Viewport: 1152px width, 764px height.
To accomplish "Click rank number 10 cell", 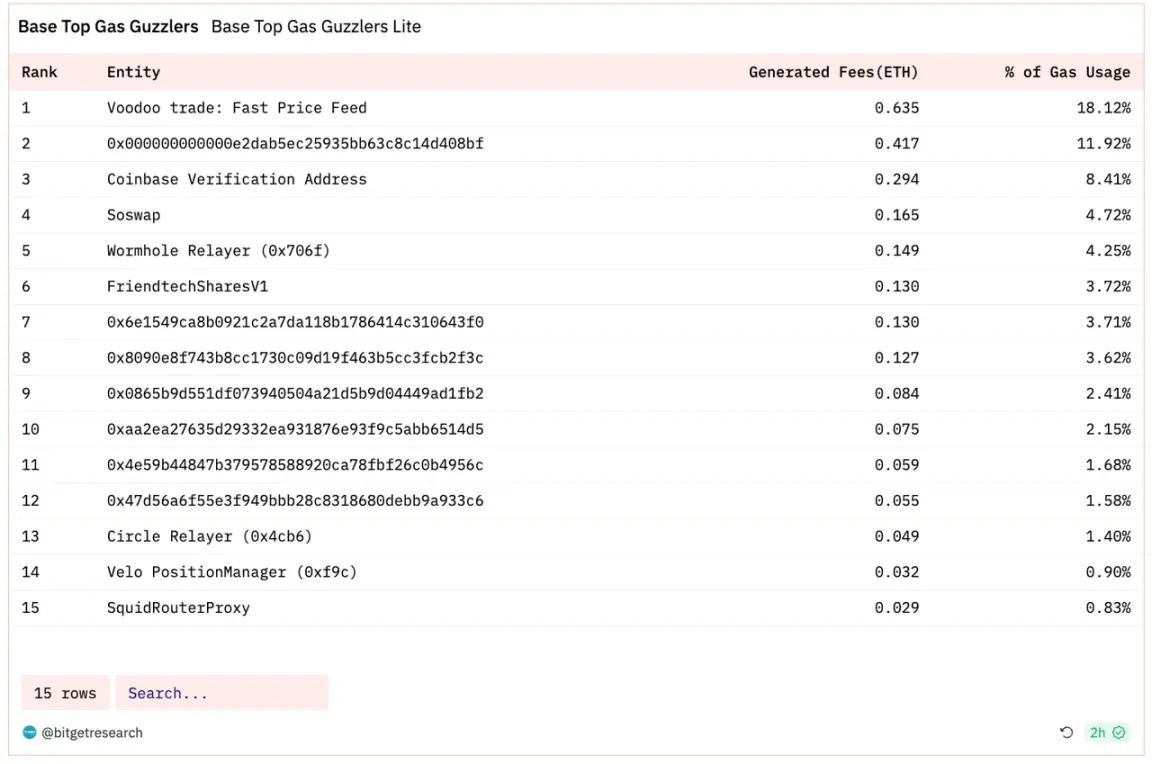I will pos(30,429).
